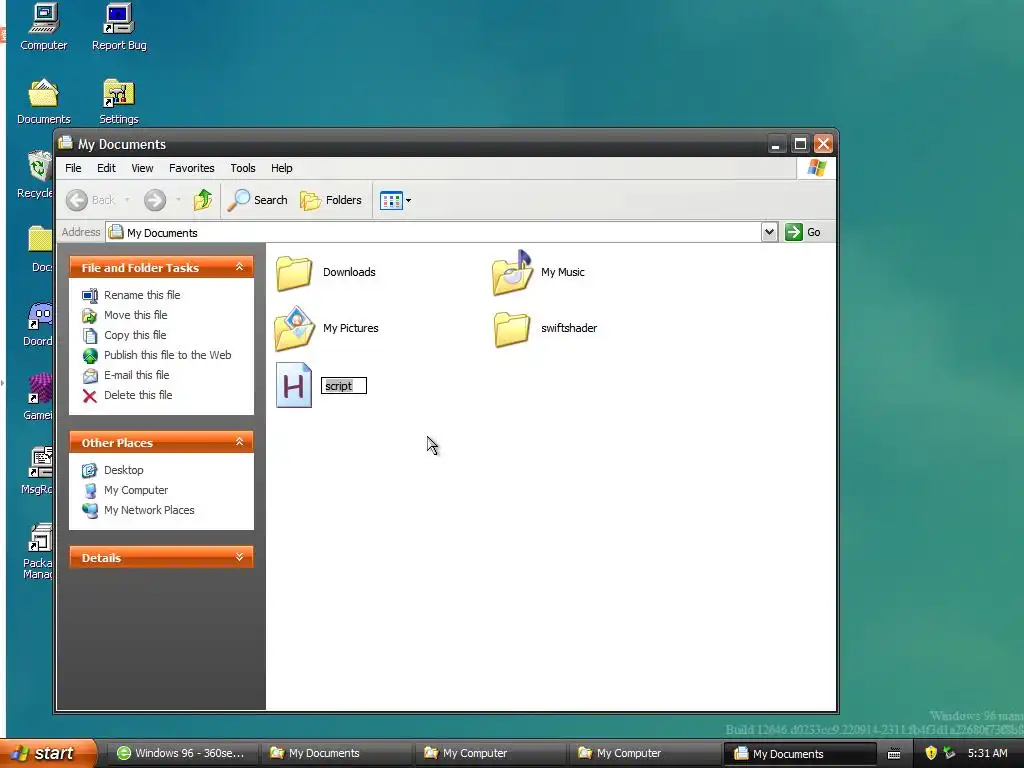Select the Downloads folder icon

pyautogui.click(x=294, y=272)
